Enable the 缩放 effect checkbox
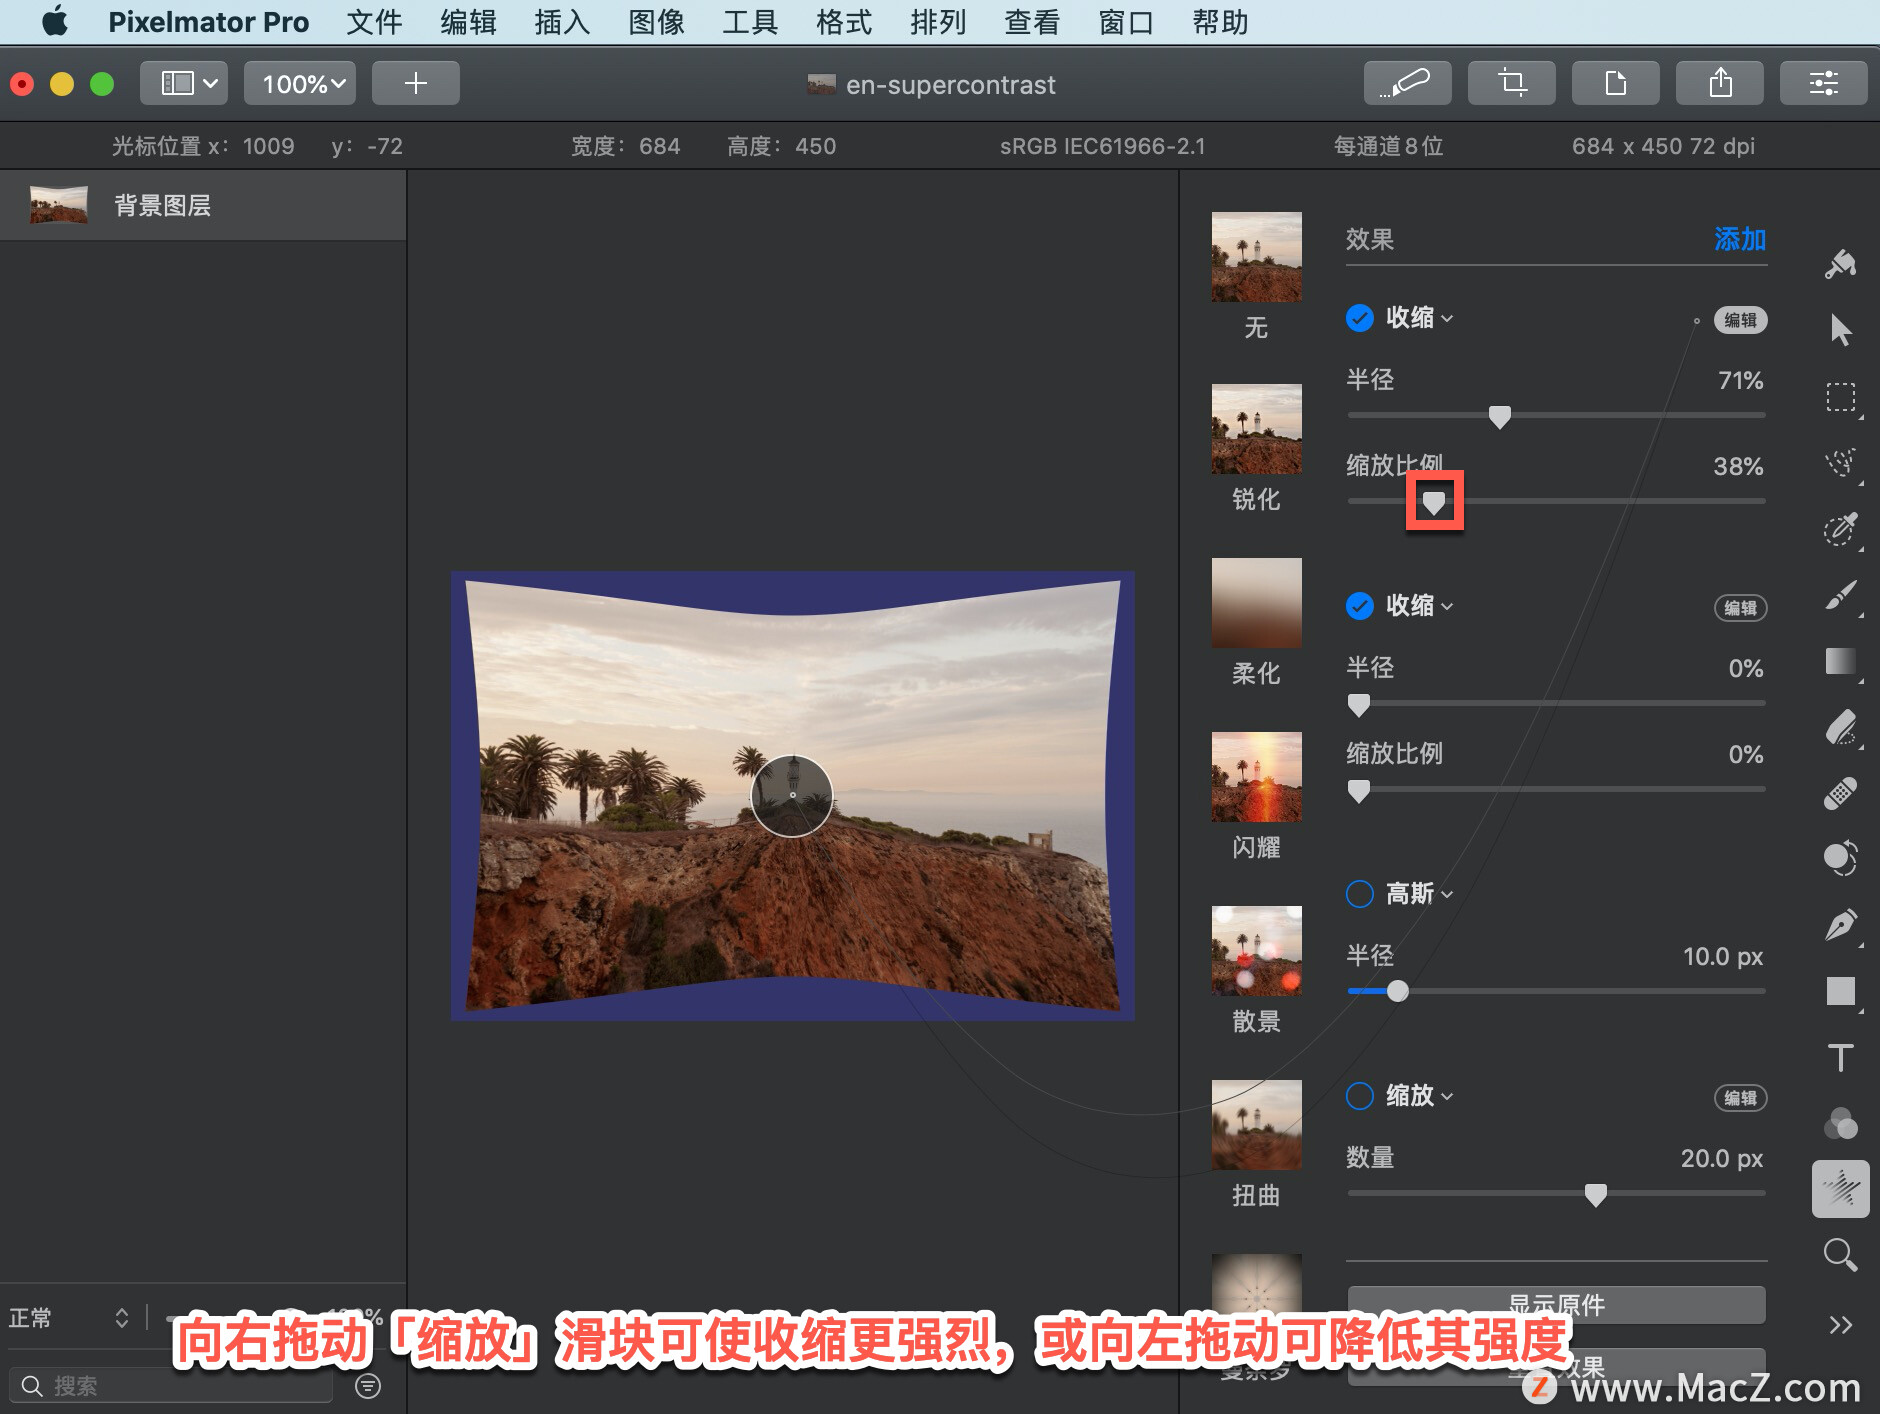 [1359, 1096]
